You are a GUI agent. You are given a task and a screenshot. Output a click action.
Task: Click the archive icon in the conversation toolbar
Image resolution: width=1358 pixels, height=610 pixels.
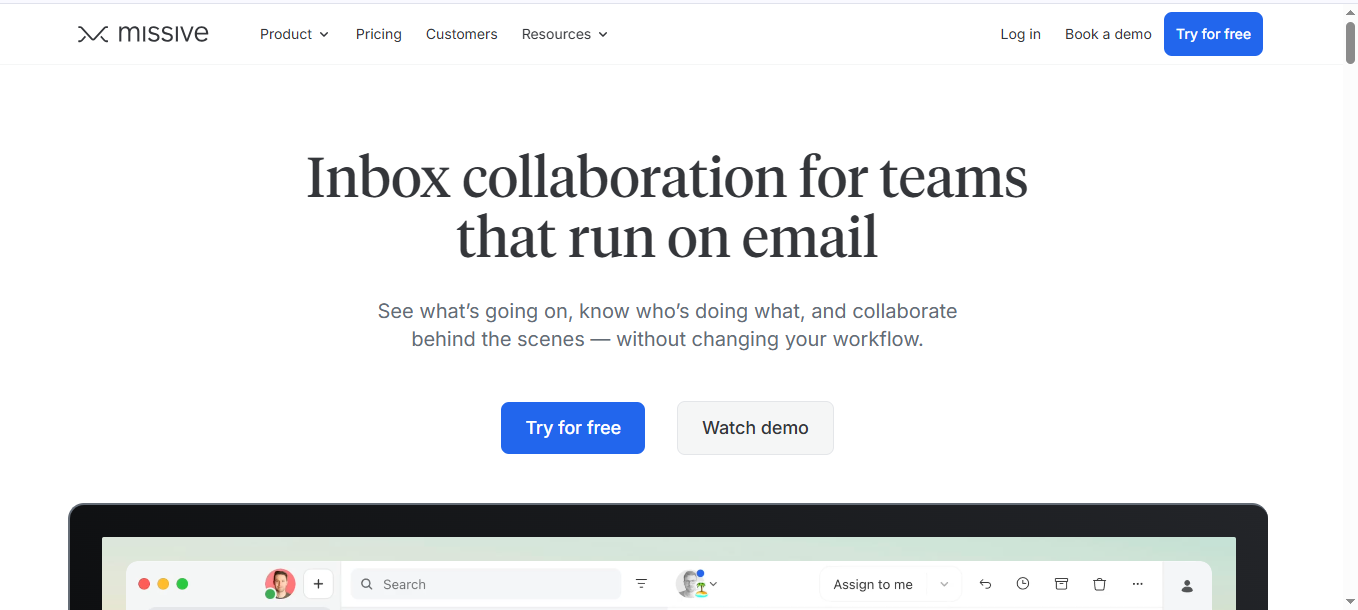(x=1061, y=583)
